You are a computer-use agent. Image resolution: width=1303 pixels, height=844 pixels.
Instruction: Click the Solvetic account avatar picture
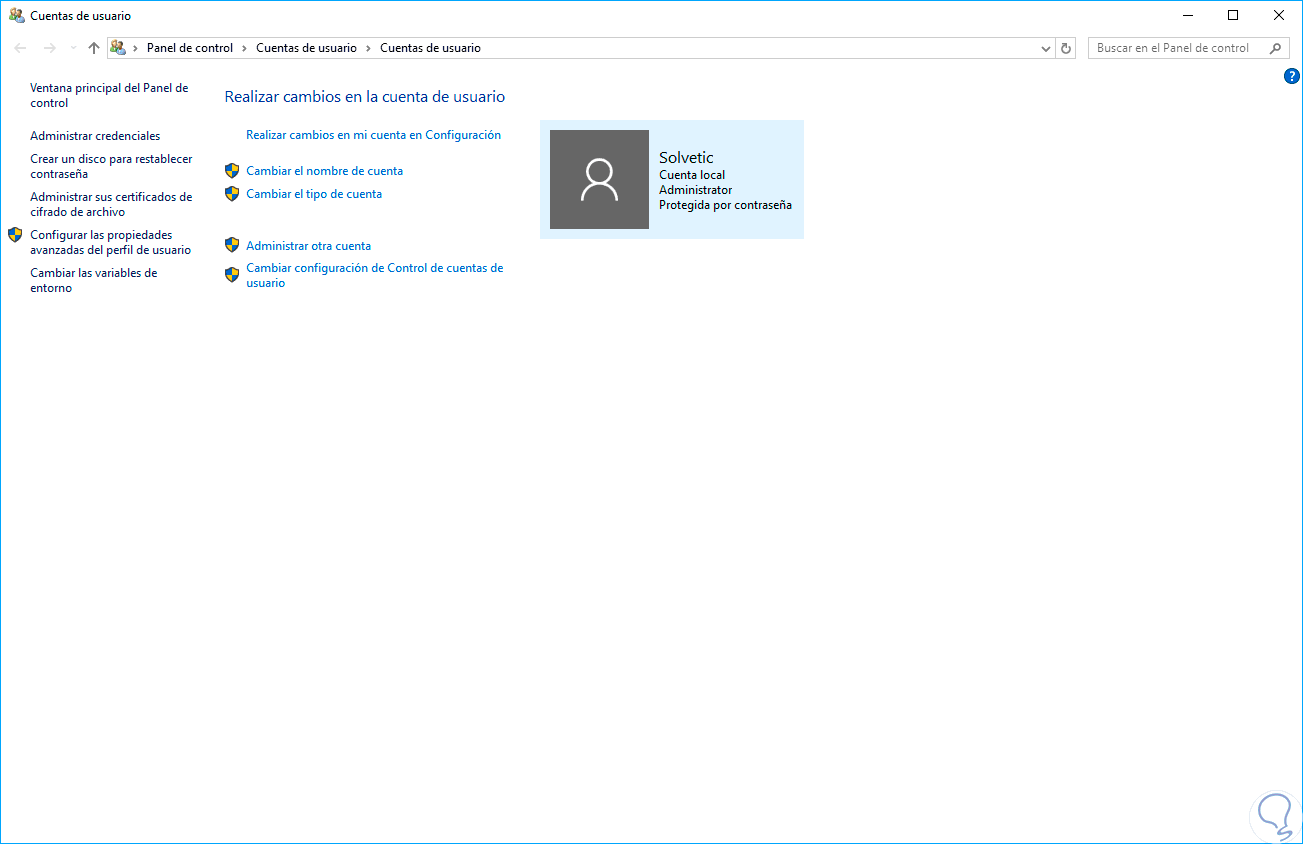[599, 179]
